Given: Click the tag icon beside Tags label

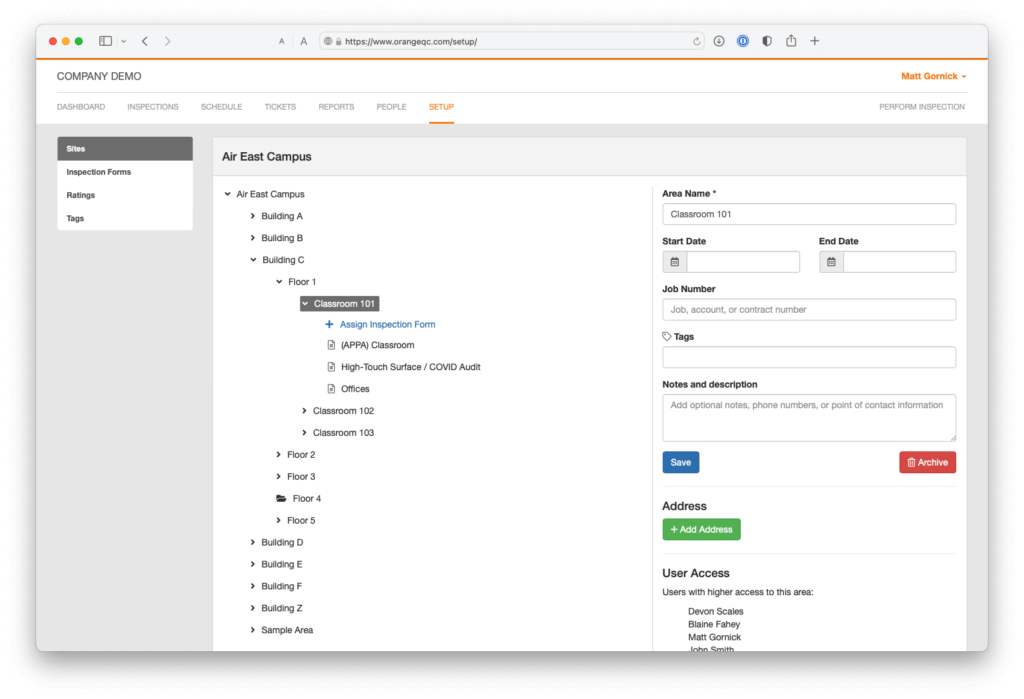Looking at the screenshot, I should pos(667,336).
